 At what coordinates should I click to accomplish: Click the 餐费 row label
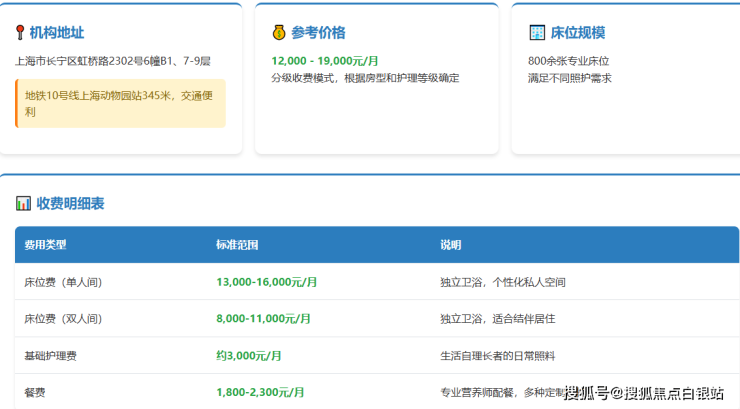[35, 392]
